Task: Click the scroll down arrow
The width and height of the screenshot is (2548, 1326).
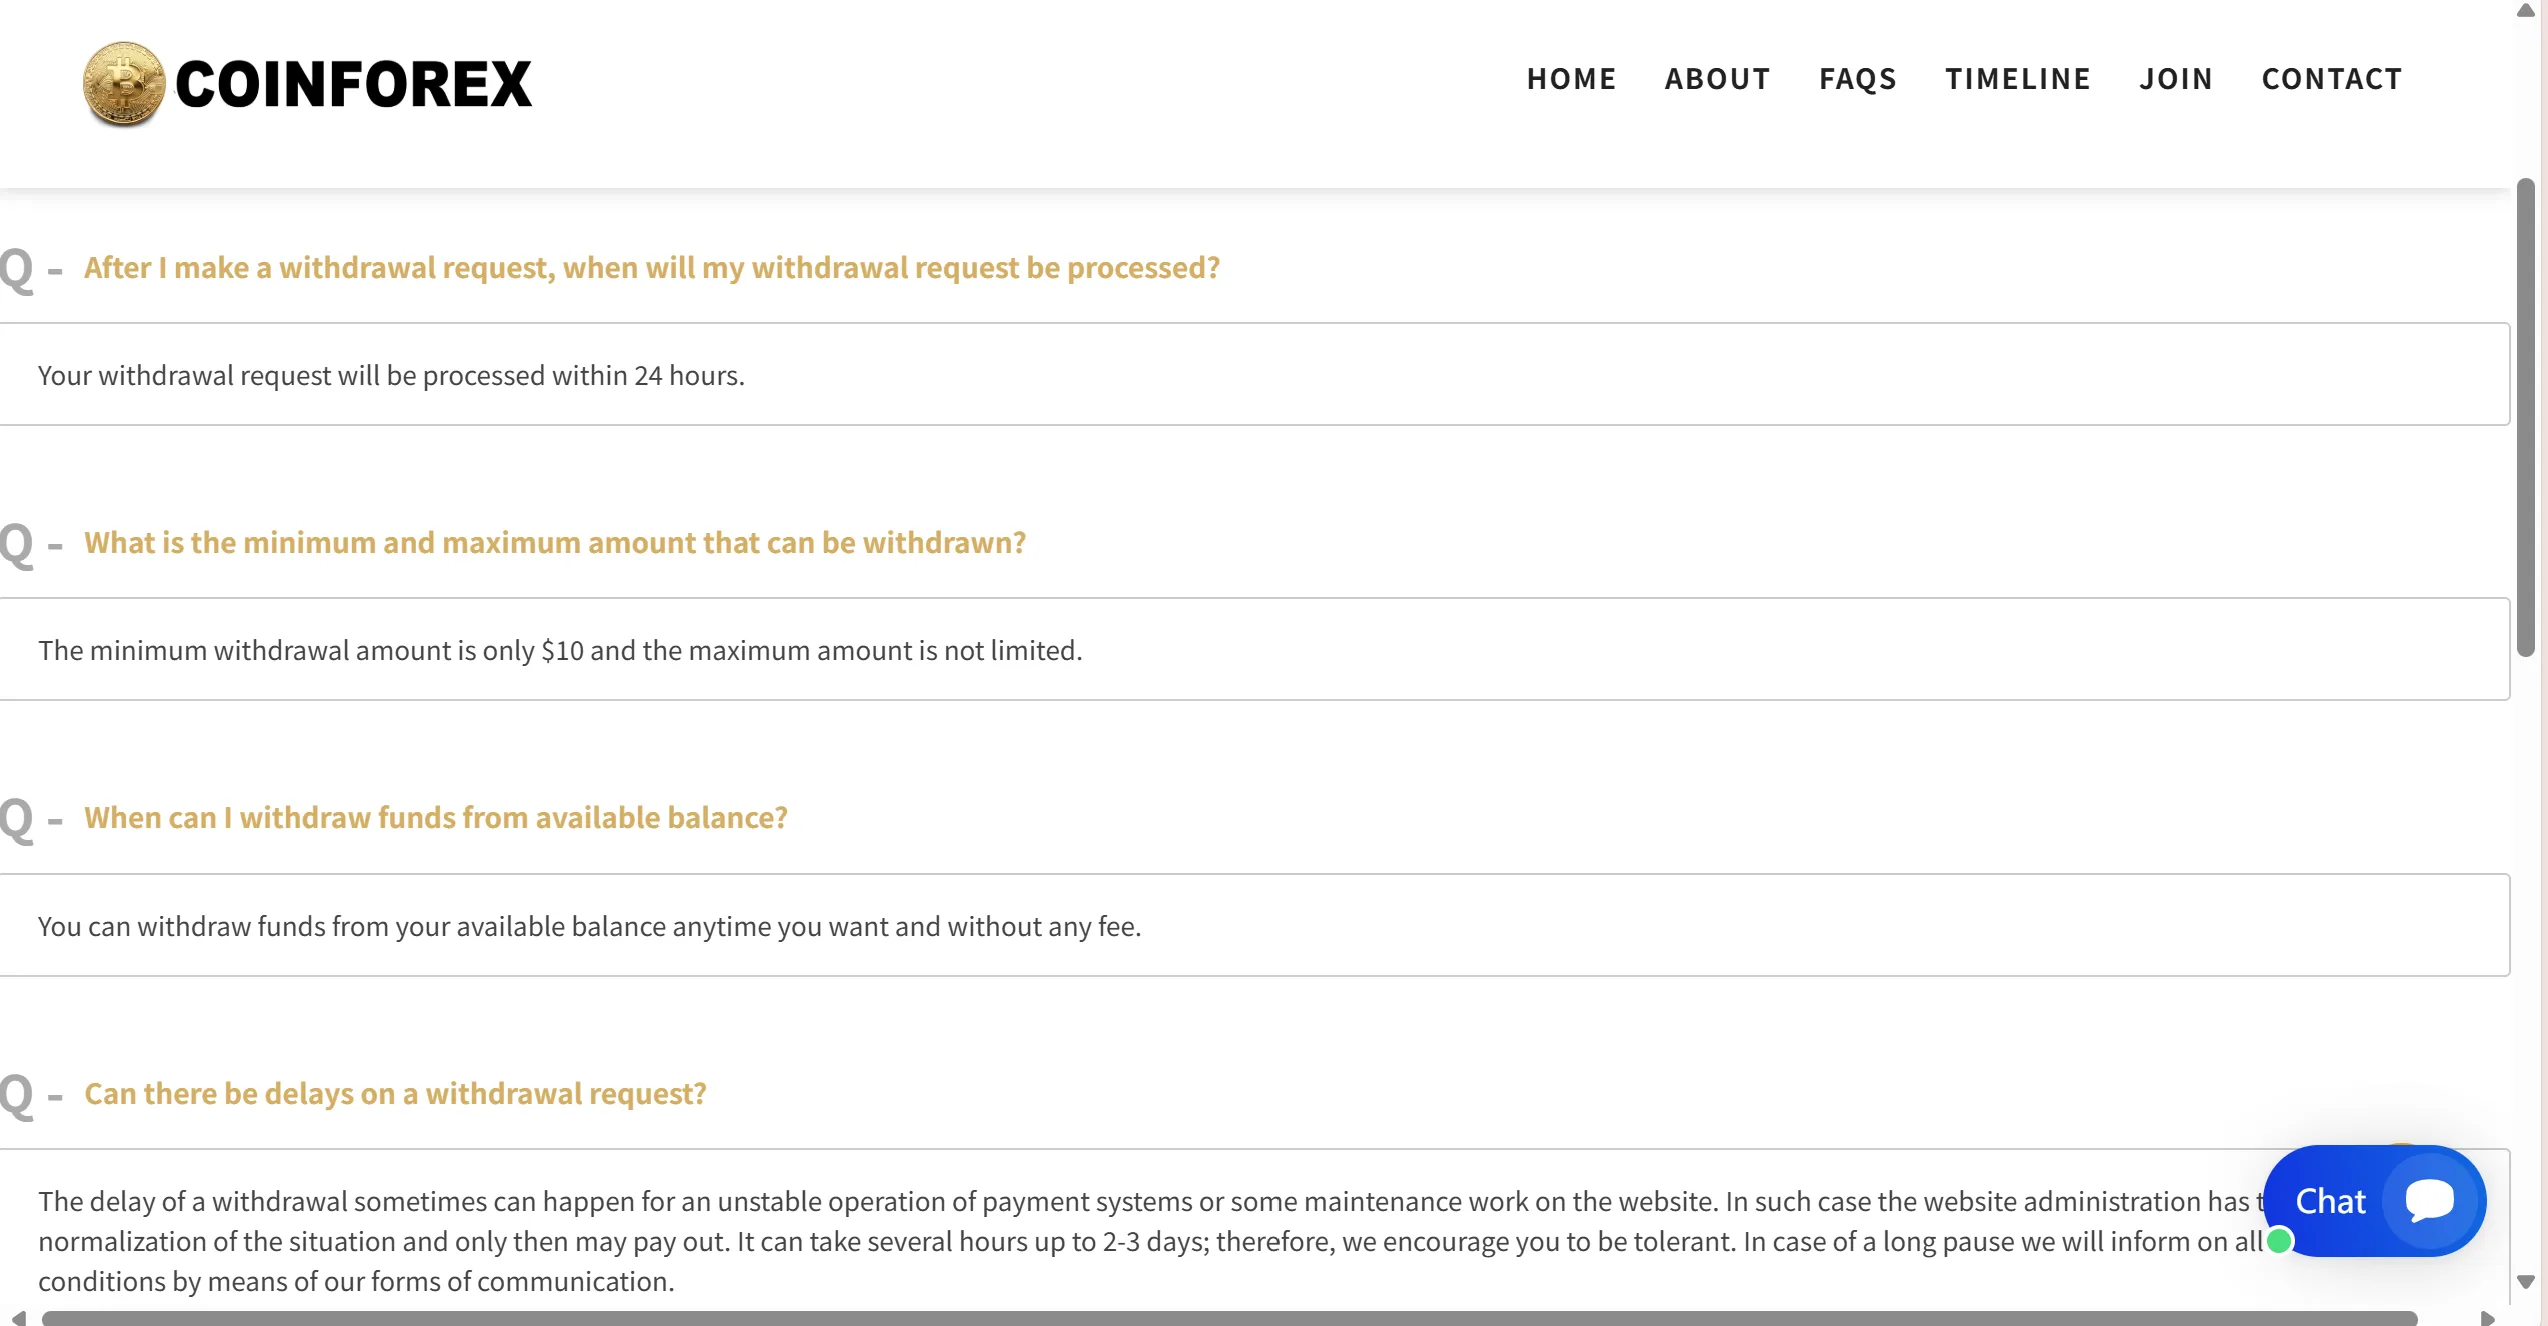Action: [2526, 1282]
